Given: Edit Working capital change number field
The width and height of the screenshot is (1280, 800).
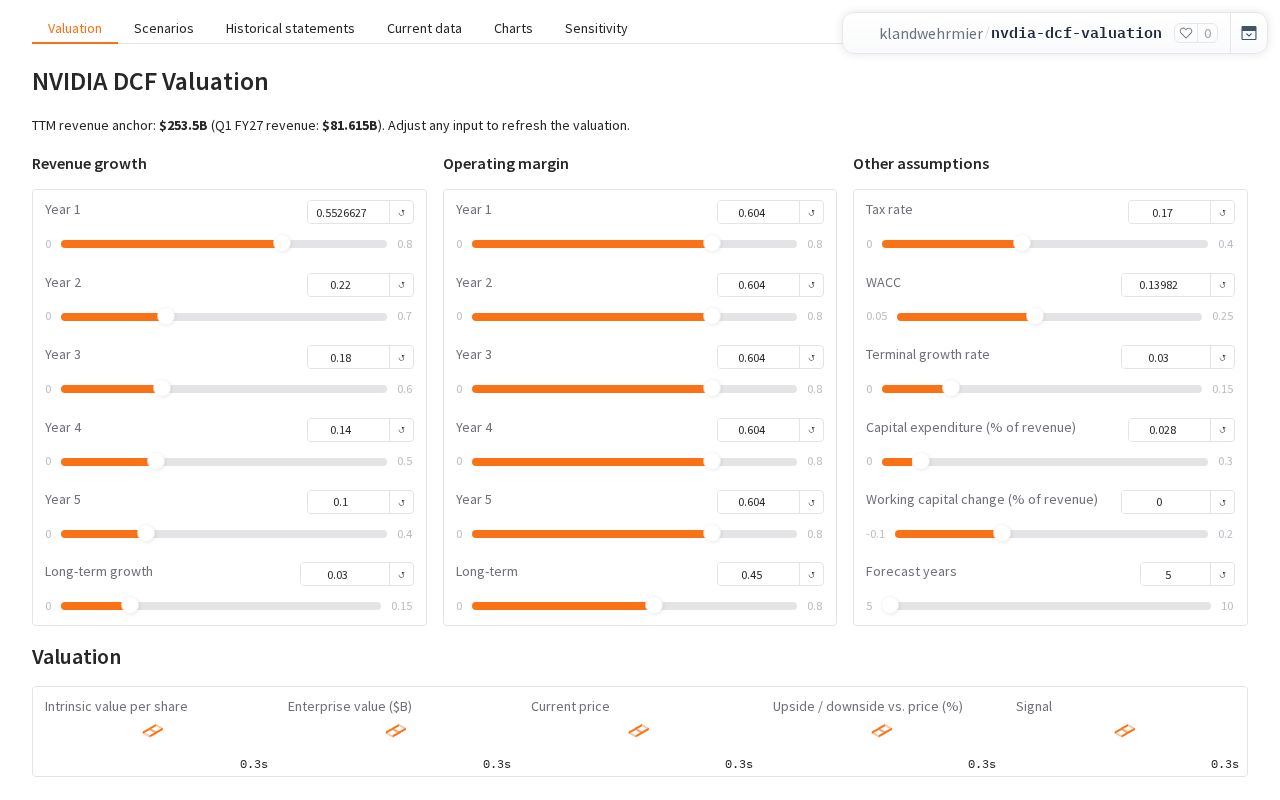Looking at the screenshot, I should click(x=1166, y=502).
